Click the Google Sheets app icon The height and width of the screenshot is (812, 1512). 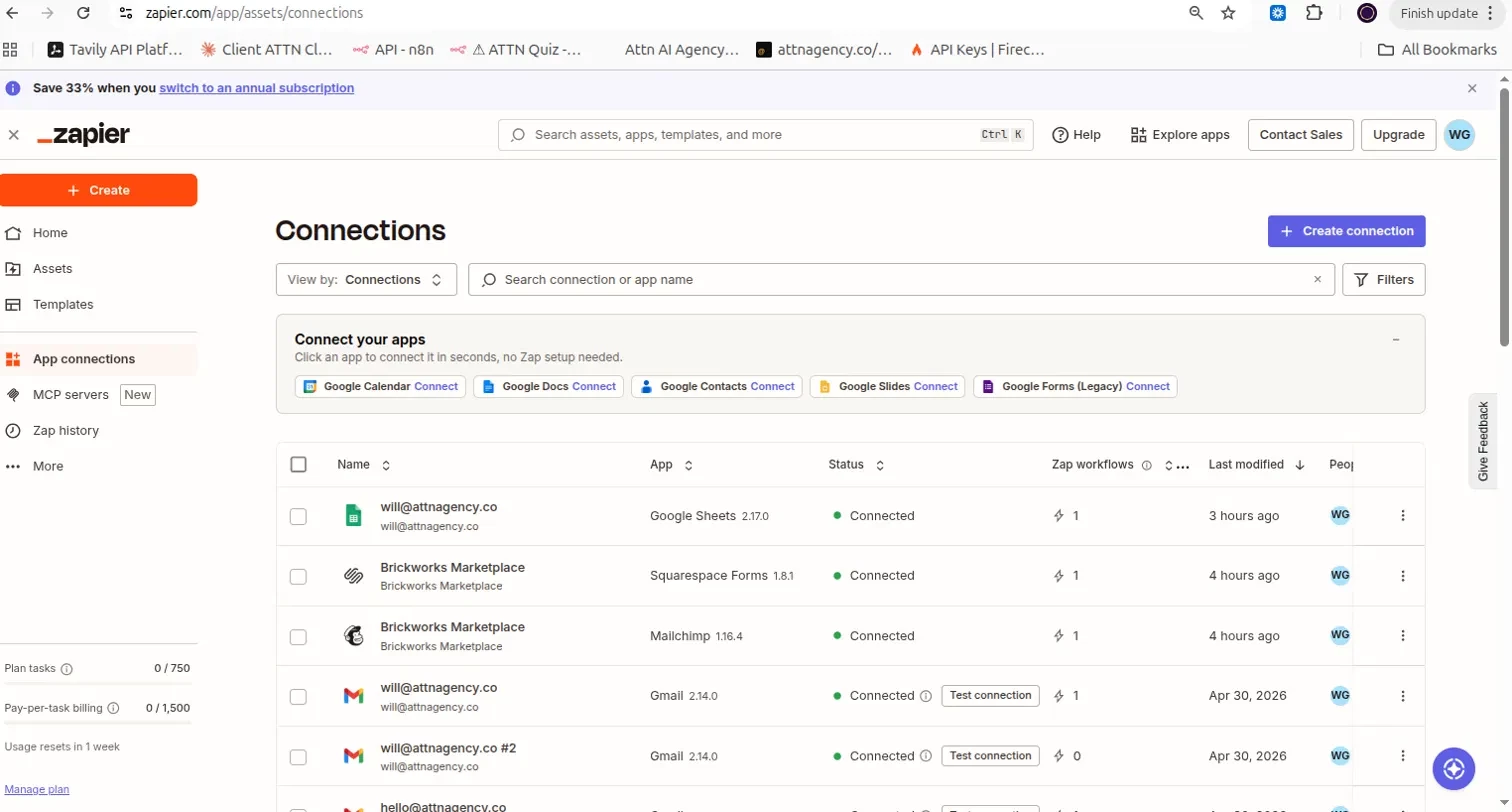tap(353, 516)
